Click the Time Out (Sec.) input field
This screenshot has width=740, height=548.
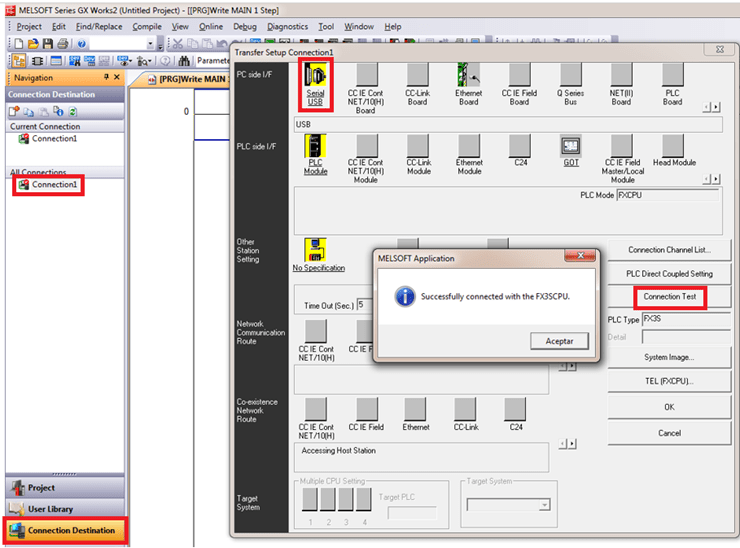pos(364,305)
